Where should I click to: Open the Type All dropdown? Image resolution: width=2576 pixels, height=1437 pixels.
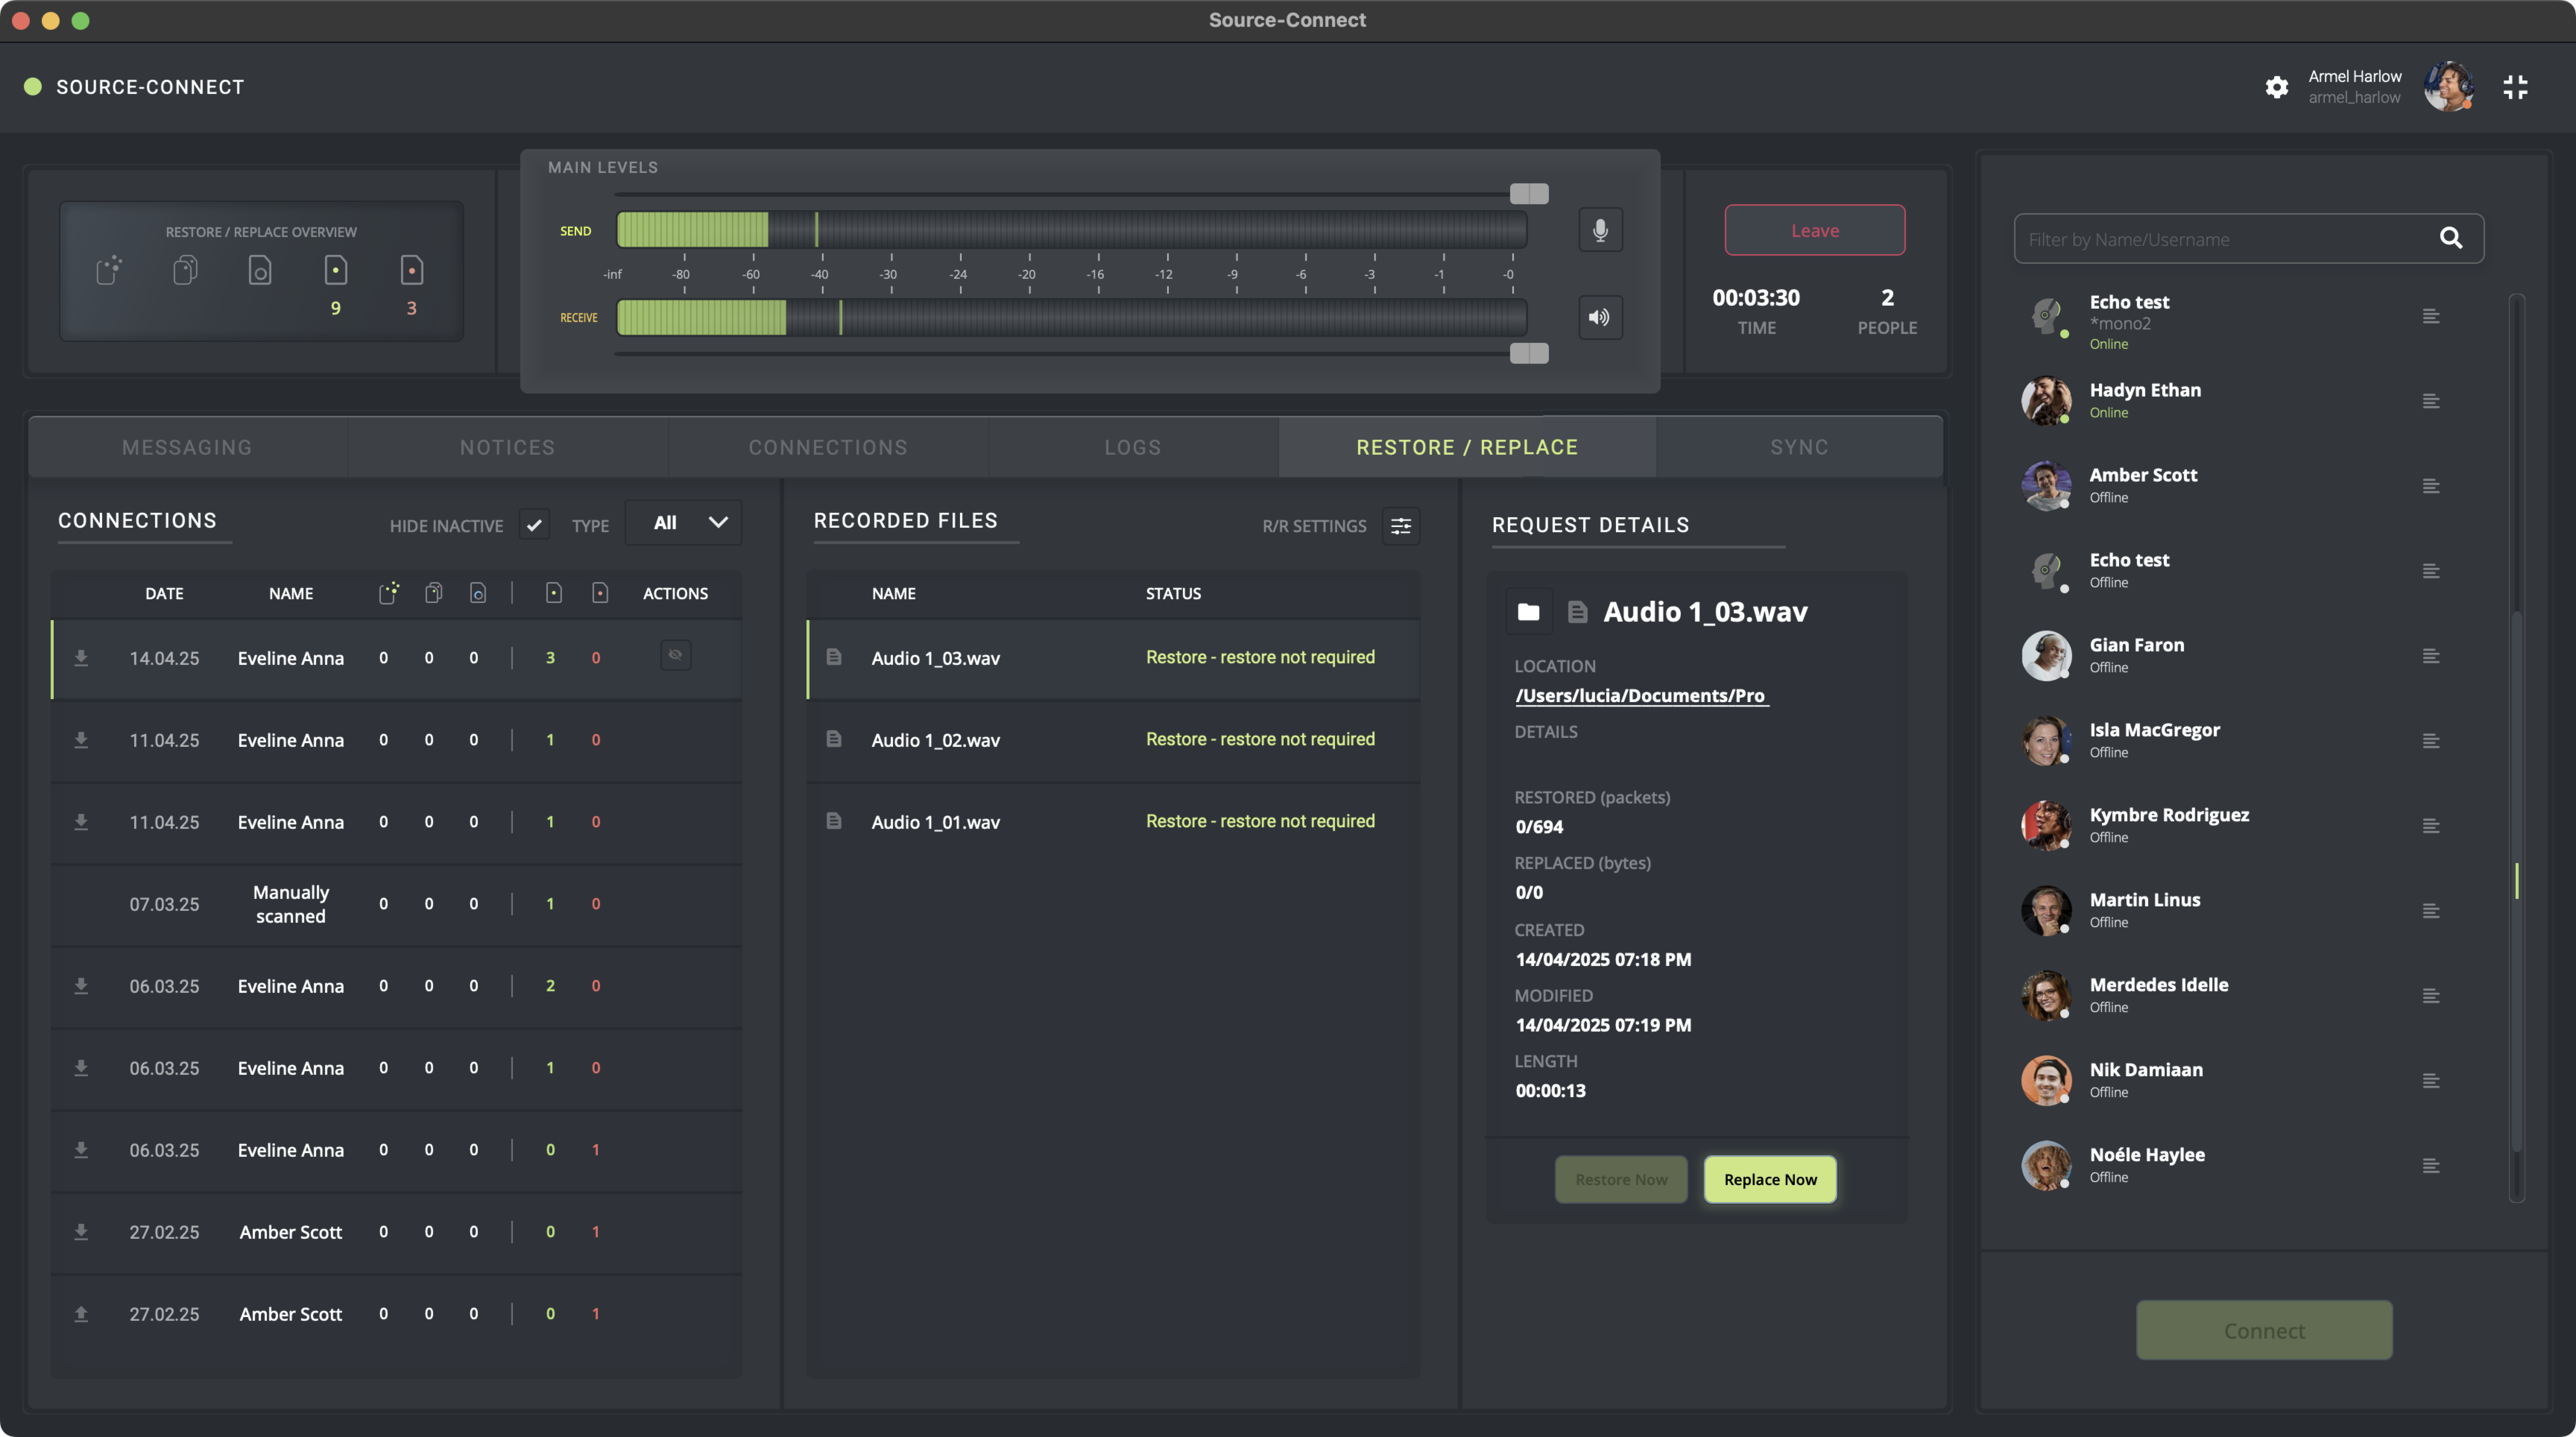coord(684,523)
